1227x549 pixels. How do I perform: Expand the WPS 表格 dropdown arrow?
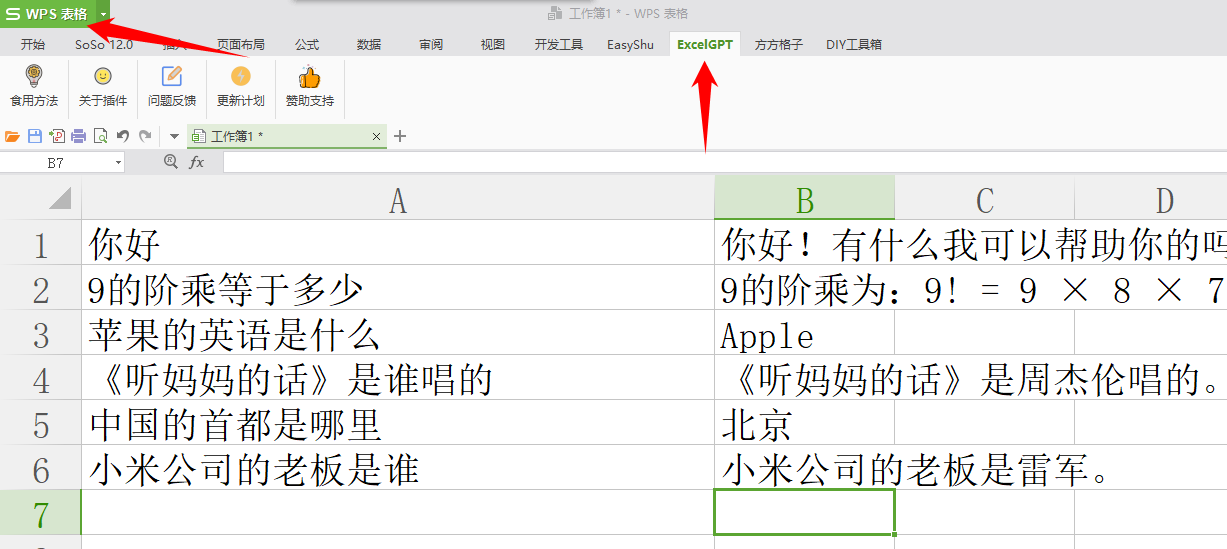click(x=103, y=14)
